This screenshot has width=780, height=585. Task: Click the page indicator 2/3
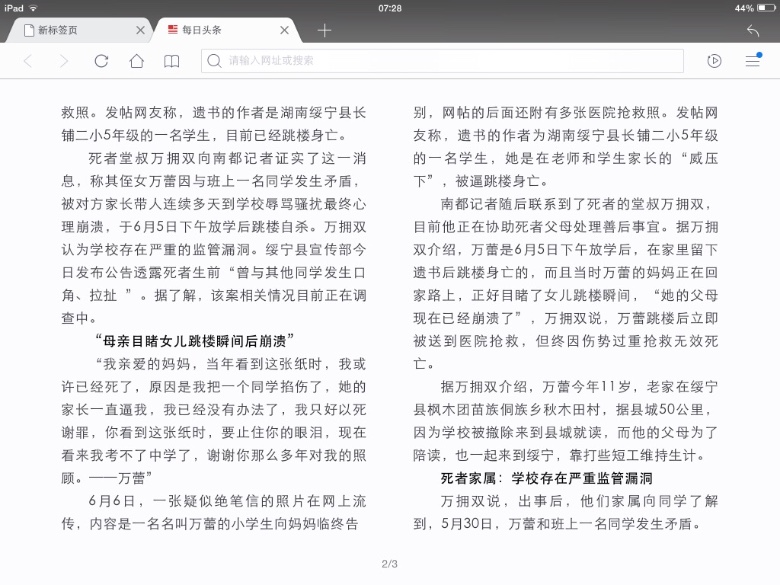click(x=390, y=564)
